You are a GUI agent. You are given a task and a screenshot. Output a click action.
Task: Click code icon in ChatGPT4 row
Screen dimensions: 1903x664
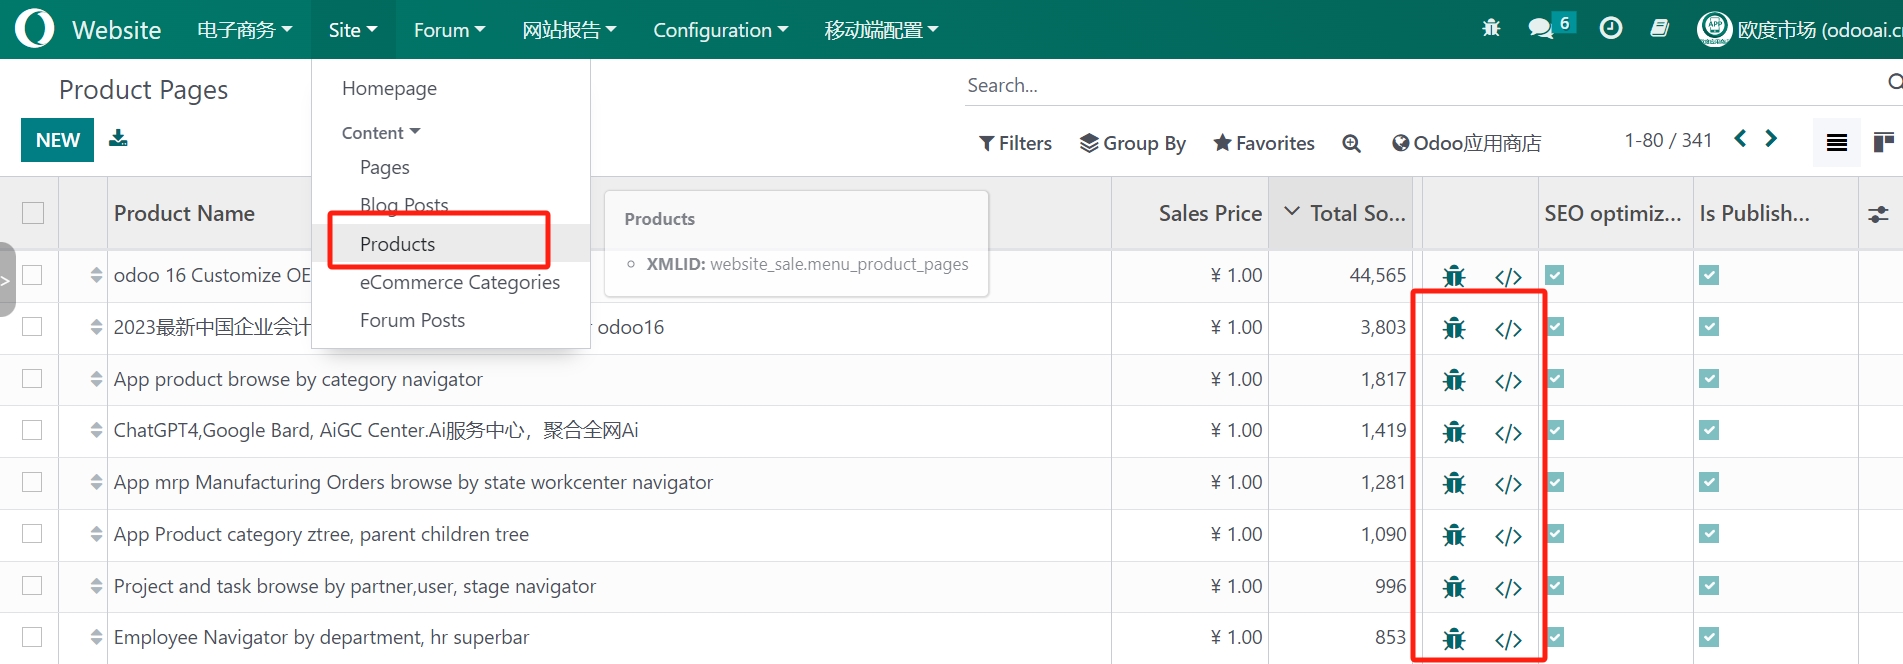1508,433
